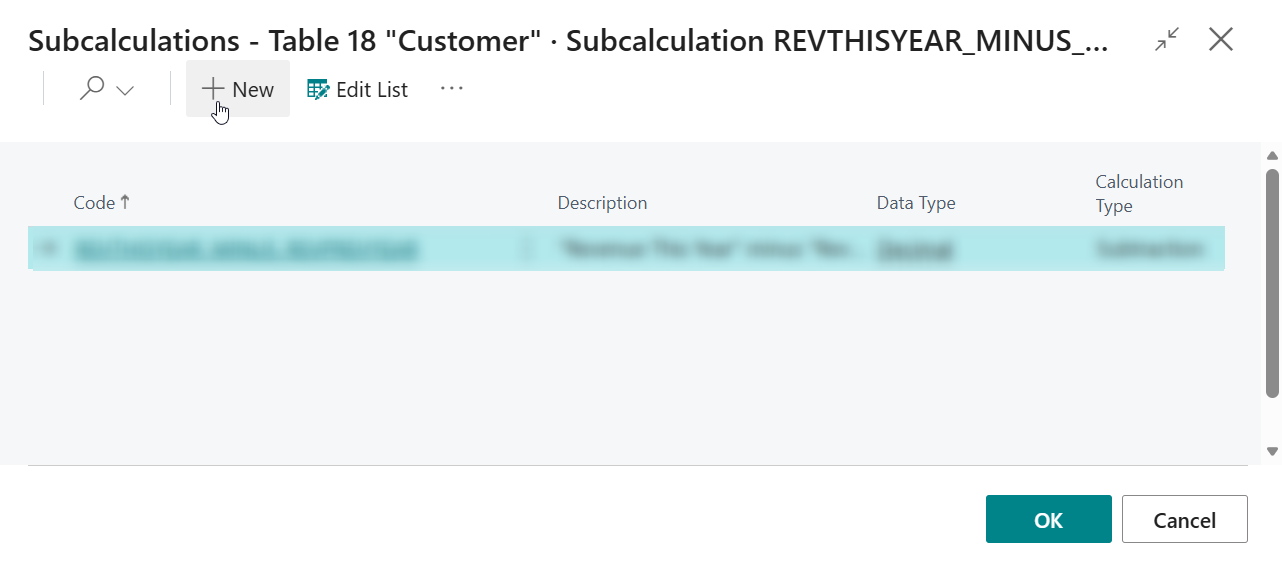Viewport: 1282px width, 568px height.
Task: Open Edit List mode
Action: (358, 89)
